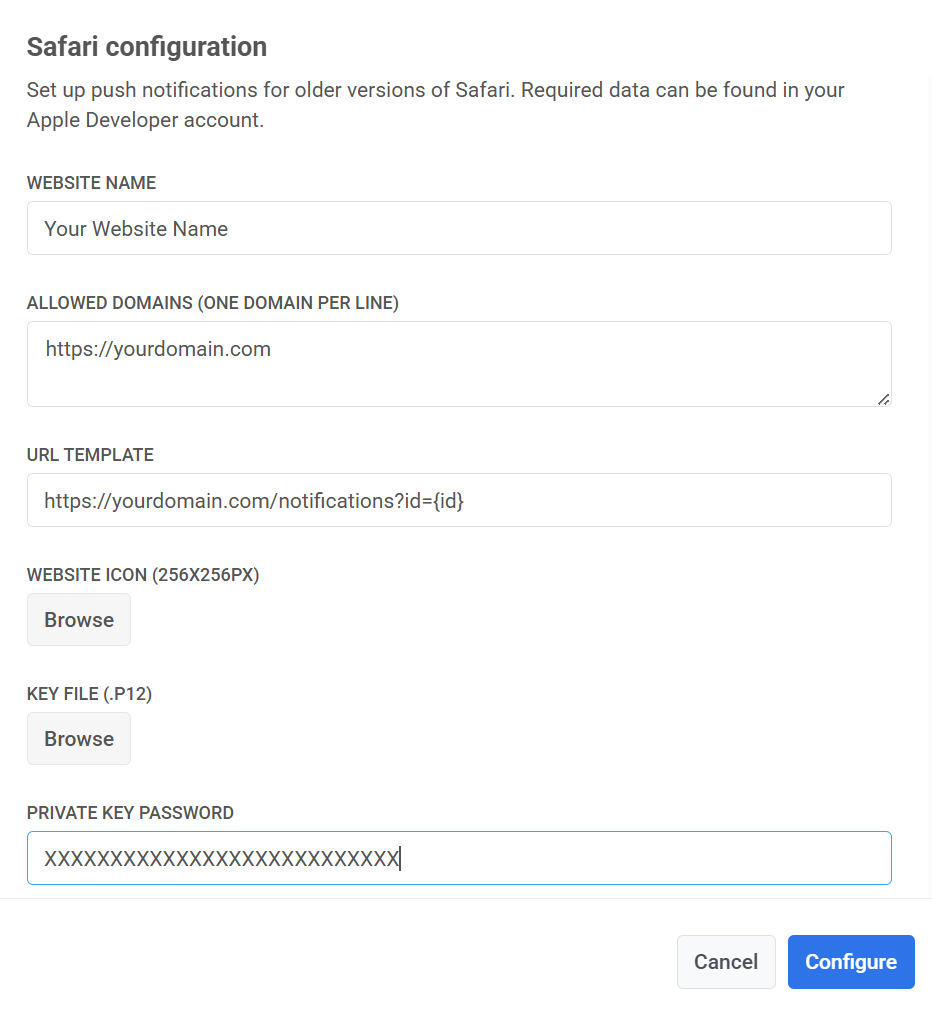Click the Safari configuration heading
Screen dimensions: 932x1020
click(146, 46)
